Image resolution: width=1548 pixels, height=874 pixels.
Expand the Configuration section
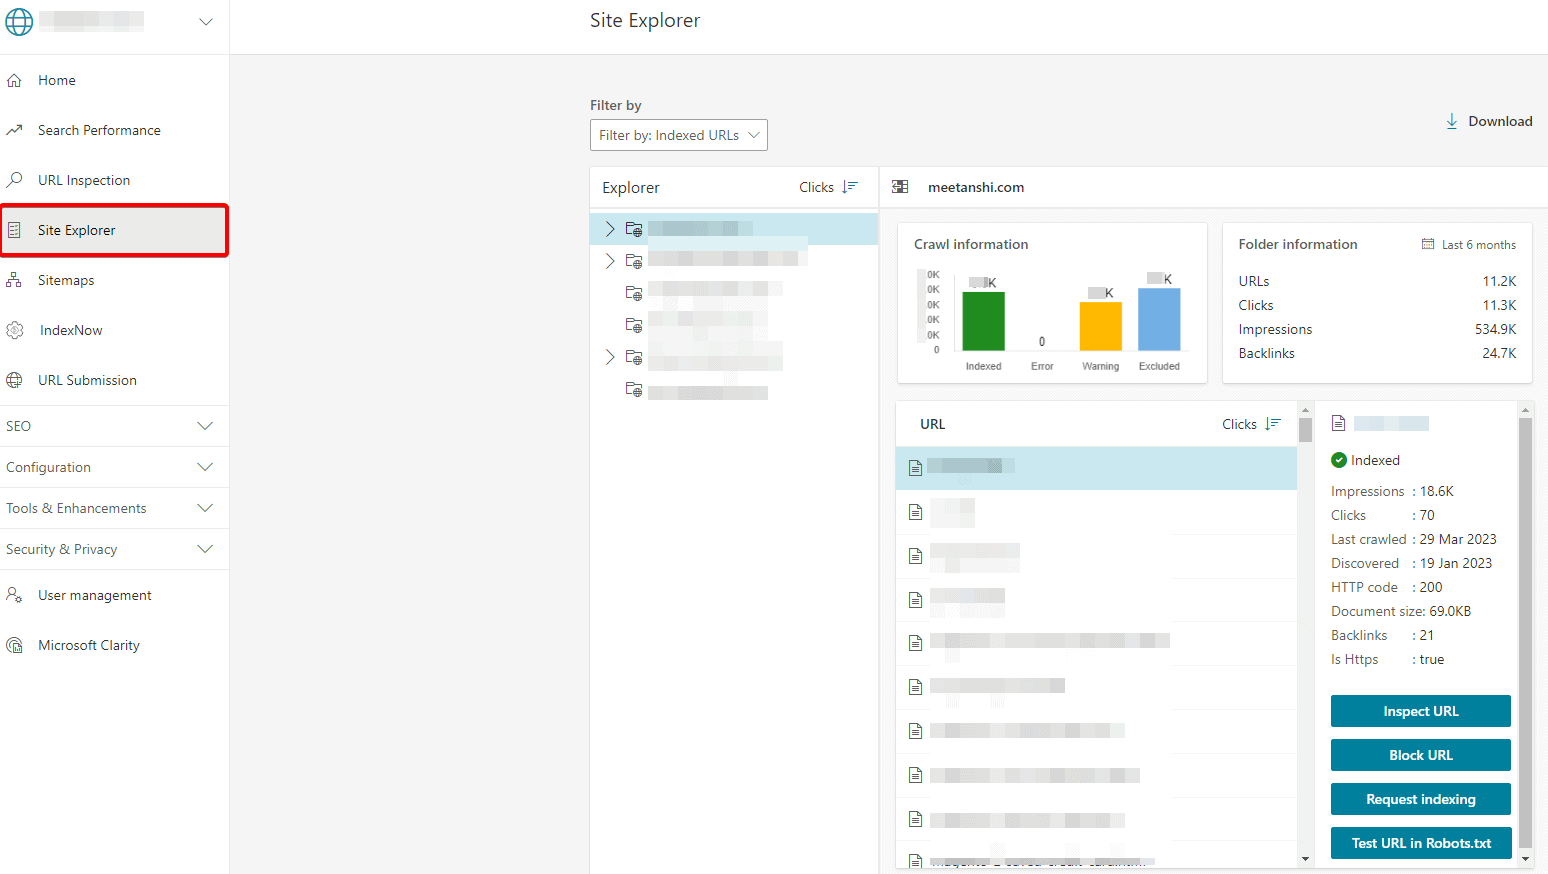click(205, 467)
